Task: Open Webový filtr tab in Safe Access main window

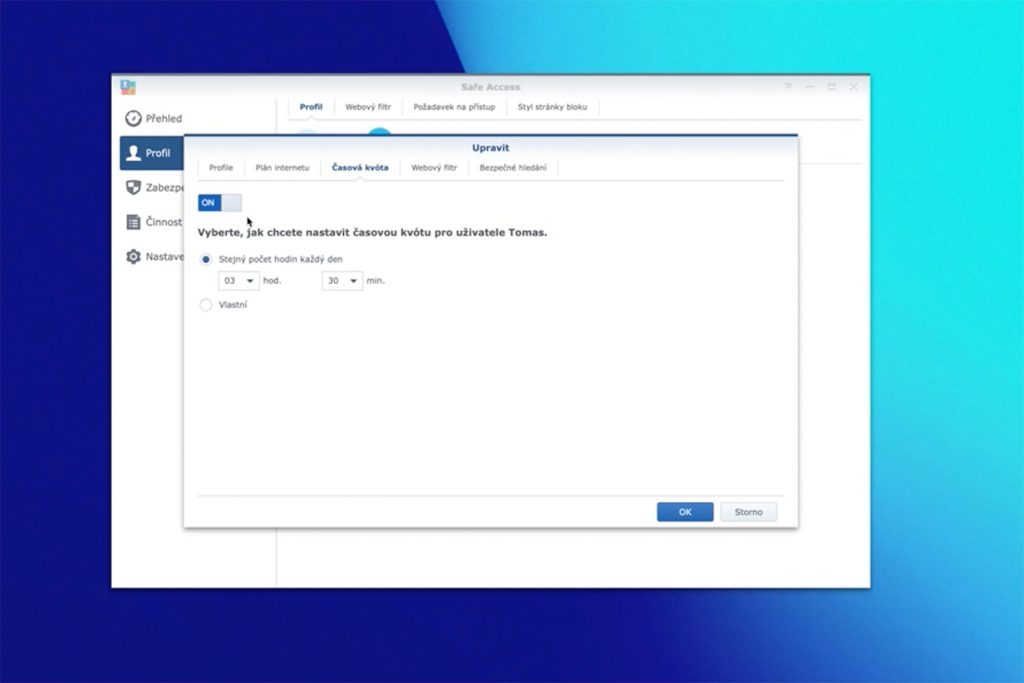Action: tap(368, 107)
